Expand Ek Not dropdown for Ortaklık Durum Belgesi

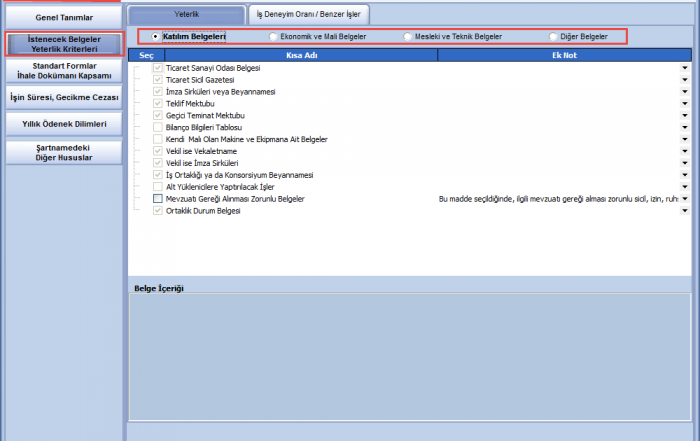pyautogui.click(x=685, y=211)
